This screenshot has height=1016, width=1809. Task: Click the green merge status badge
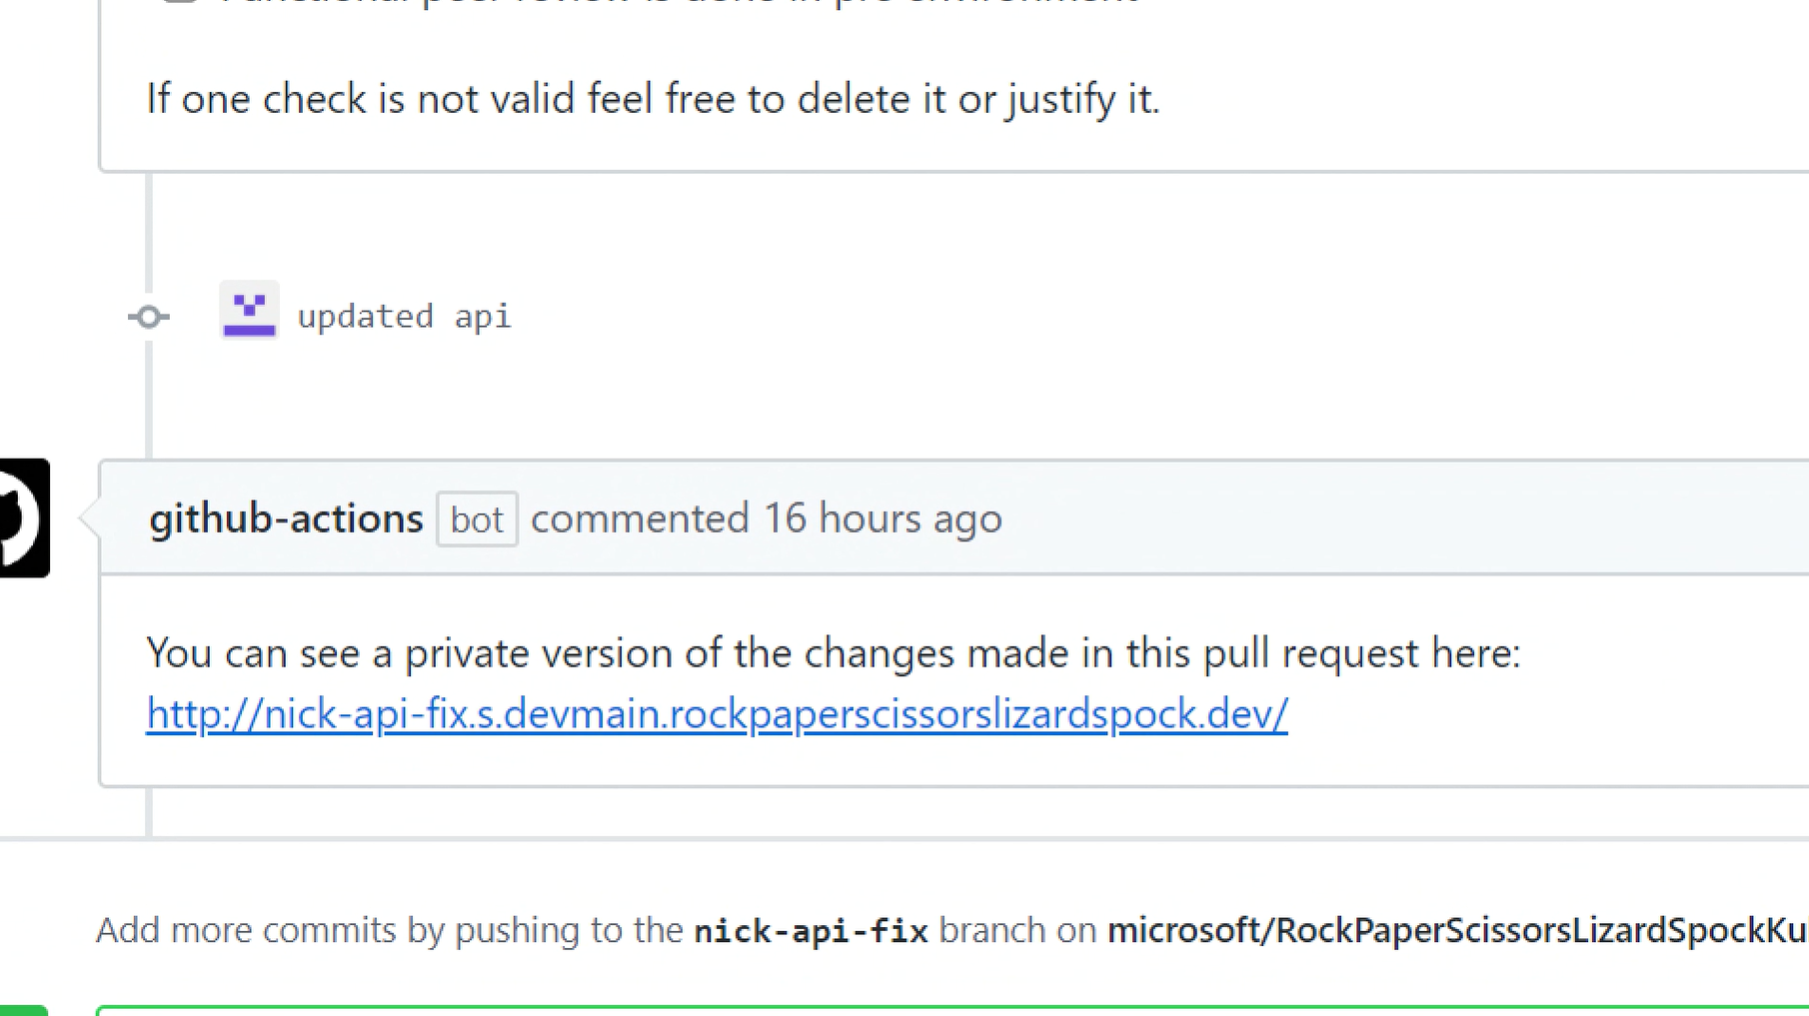pyautogui.click(x=22, y=1011)
